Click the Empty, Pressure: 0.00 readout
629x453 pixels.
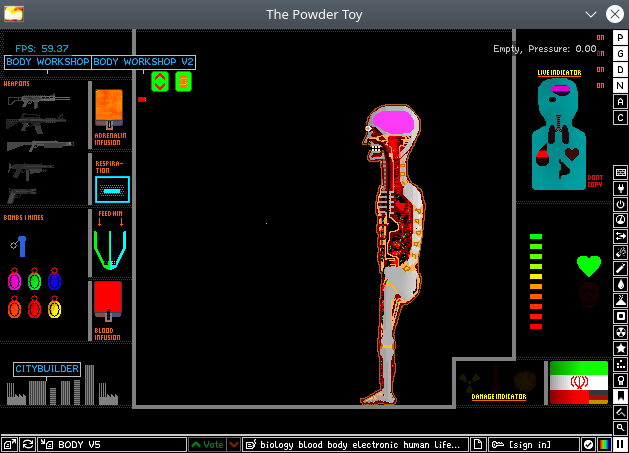tap(544, 49)
